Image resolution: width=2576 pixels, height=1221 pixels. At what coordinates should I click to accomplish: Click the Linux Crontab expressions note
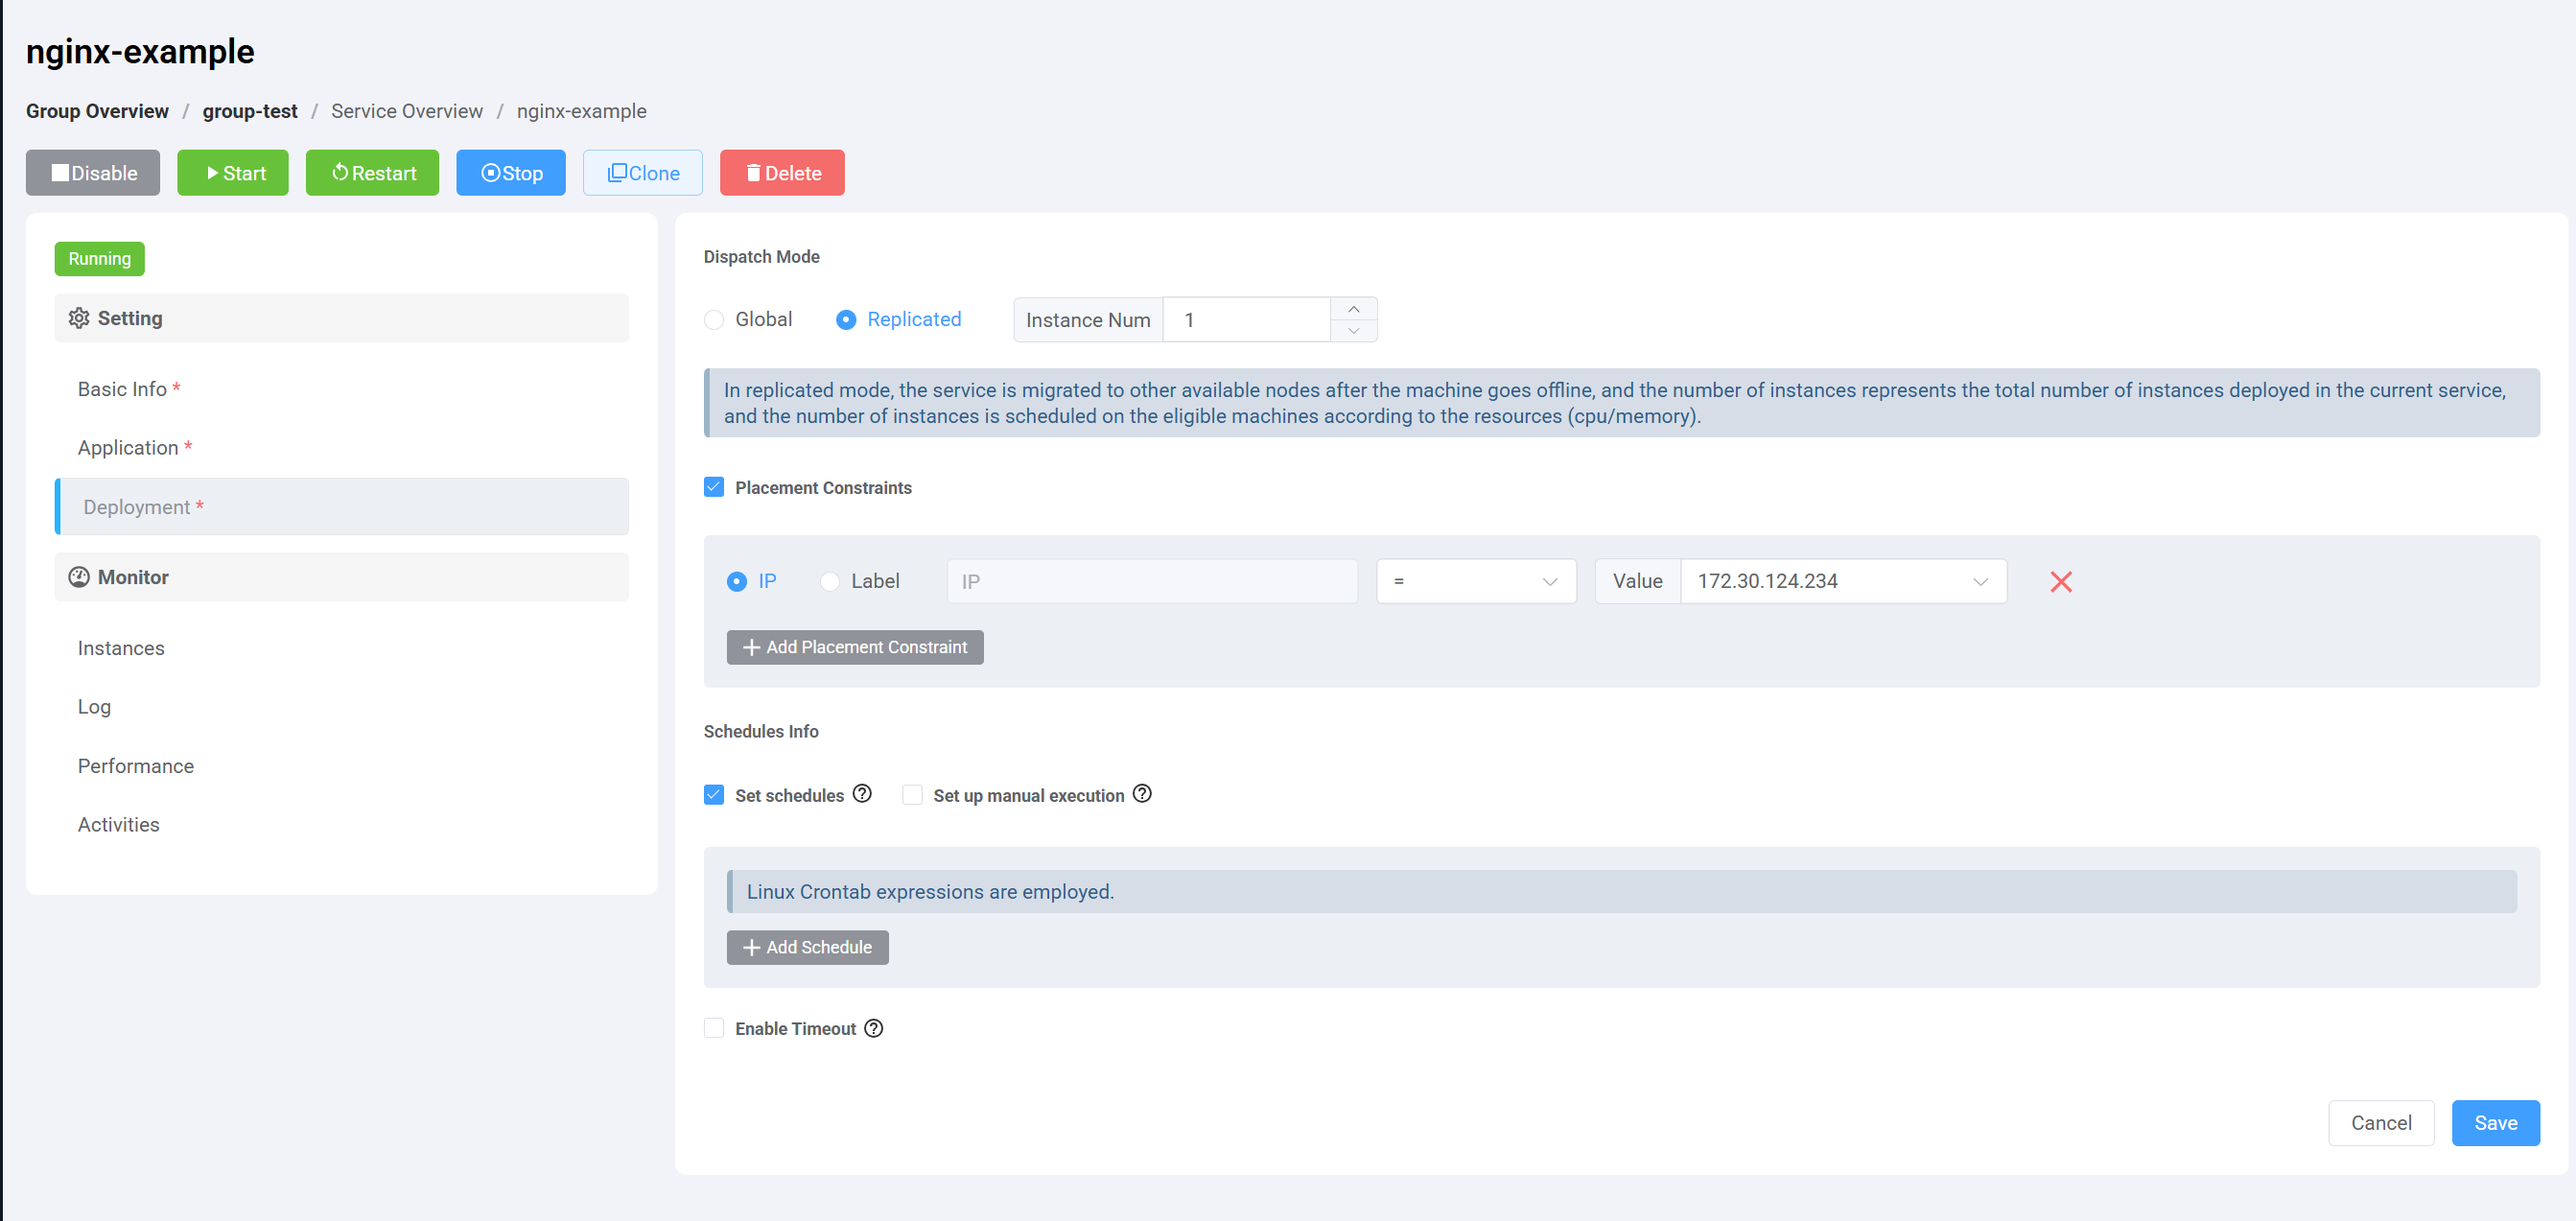tap(1622, 891)
